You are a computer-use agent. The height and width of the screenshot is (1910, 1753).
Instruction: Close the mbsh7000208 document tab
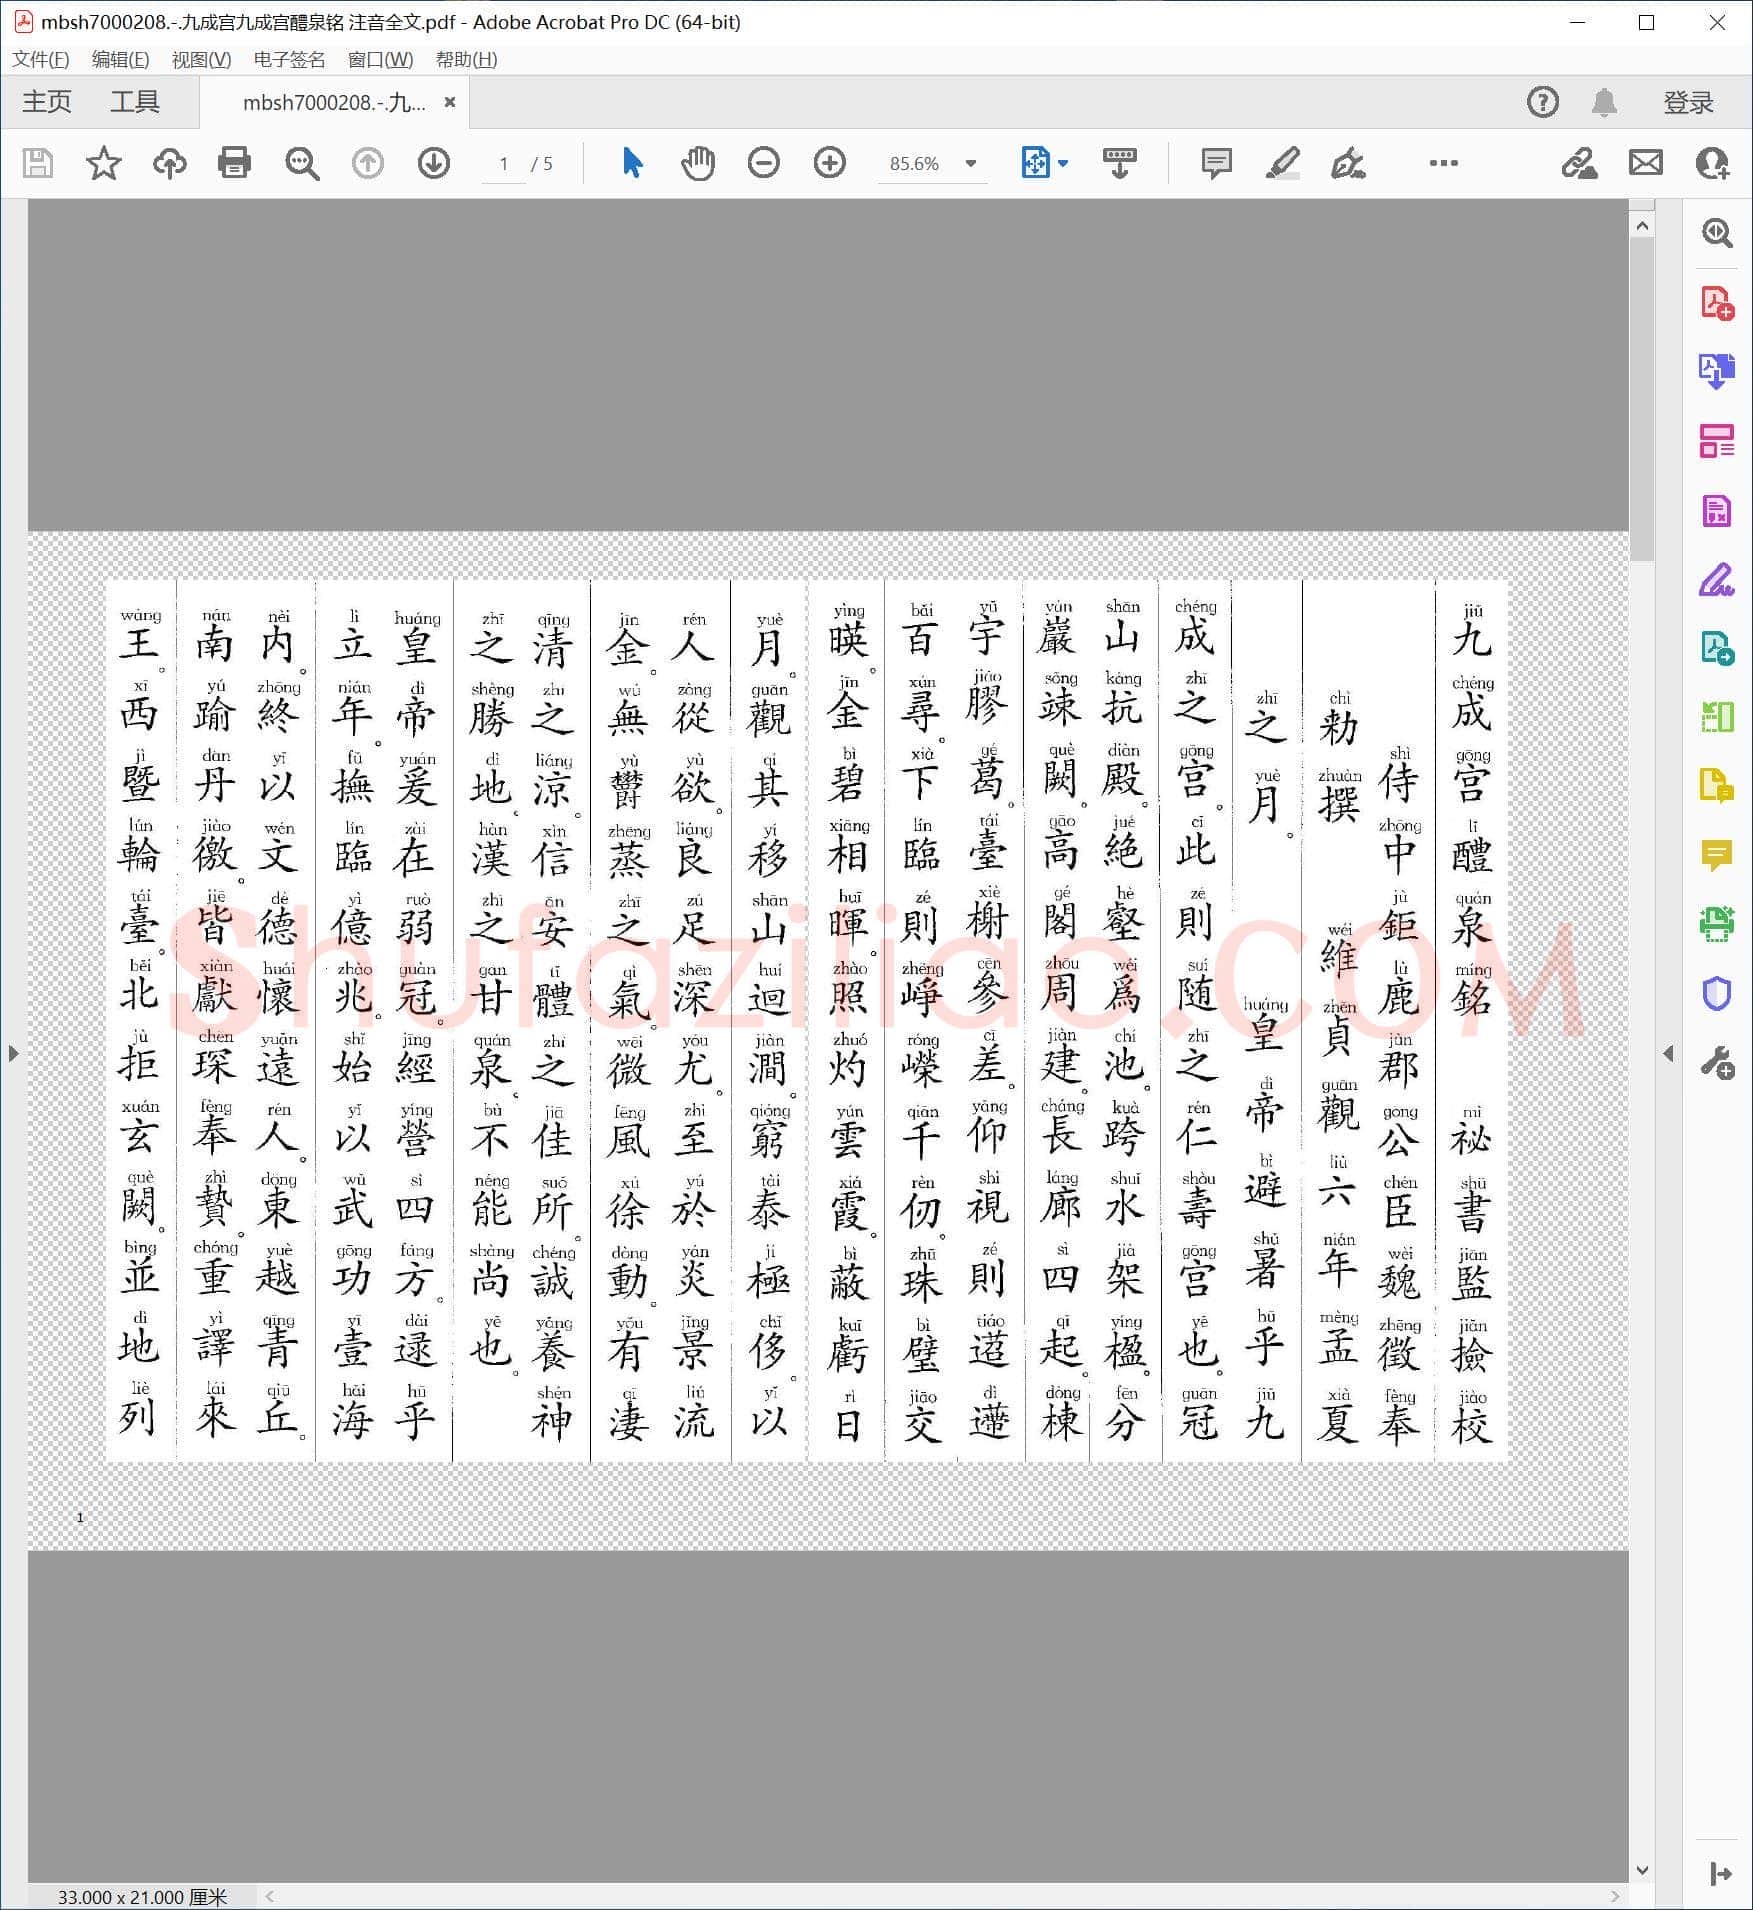(x=450, y=102)
